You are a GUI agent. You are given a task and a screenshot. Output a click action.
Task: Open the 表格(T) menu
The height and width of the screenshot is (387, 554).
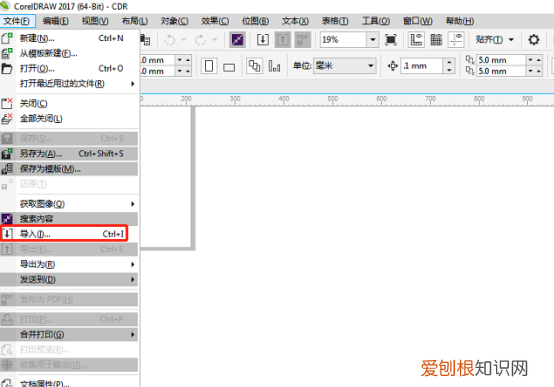click(x=335, y=21)
